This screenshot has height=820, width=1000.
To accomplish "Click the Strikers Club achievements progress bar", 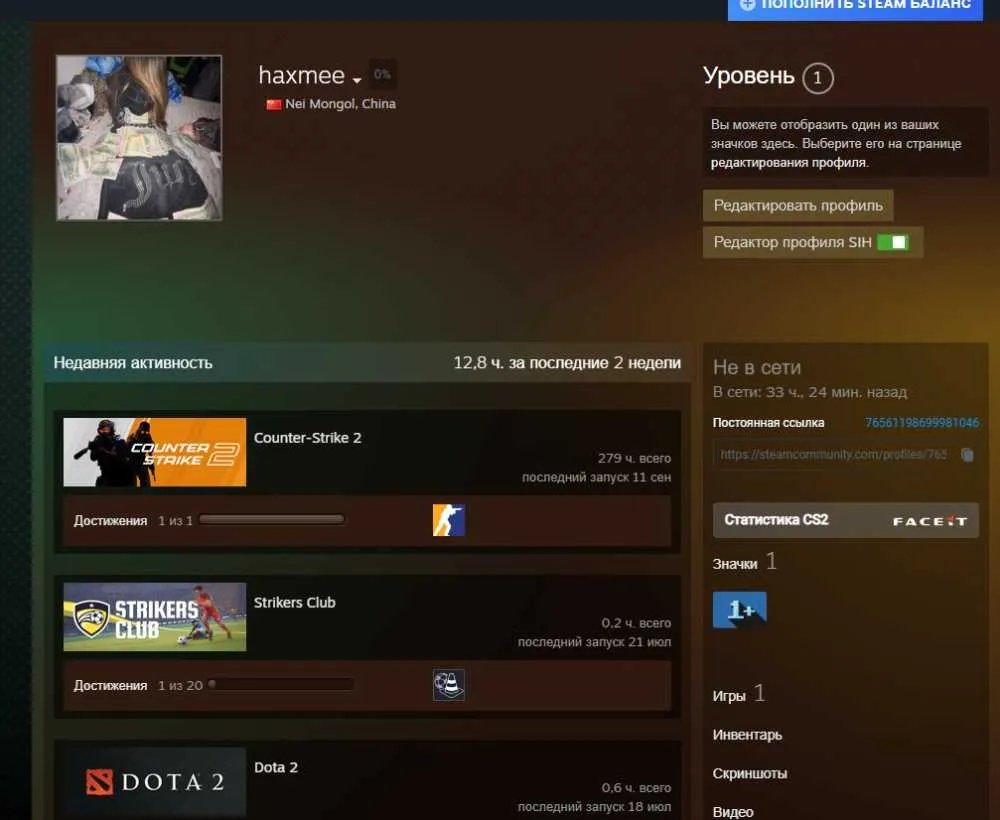I will [280, 685].
